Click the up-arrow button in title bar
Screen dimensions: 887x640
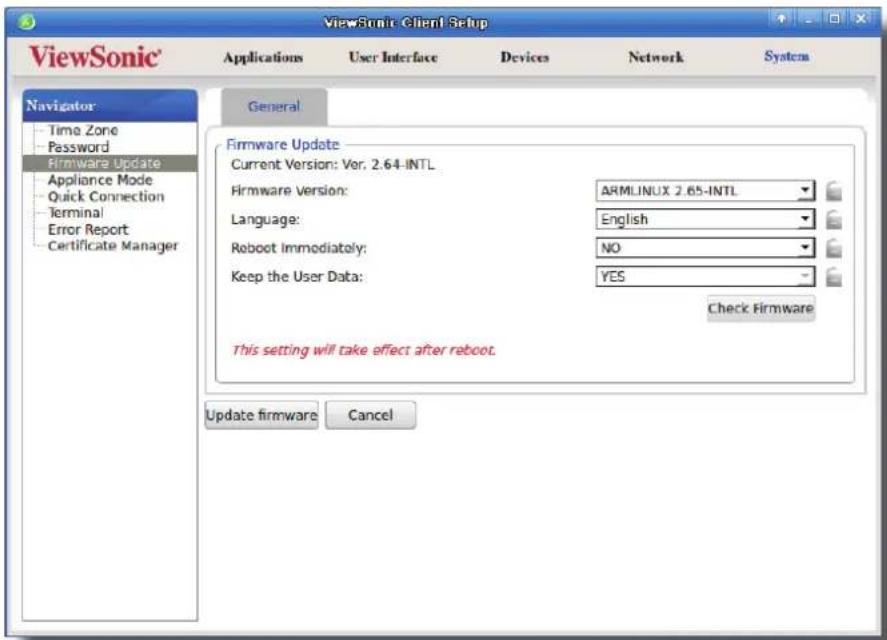coord(781,19)
